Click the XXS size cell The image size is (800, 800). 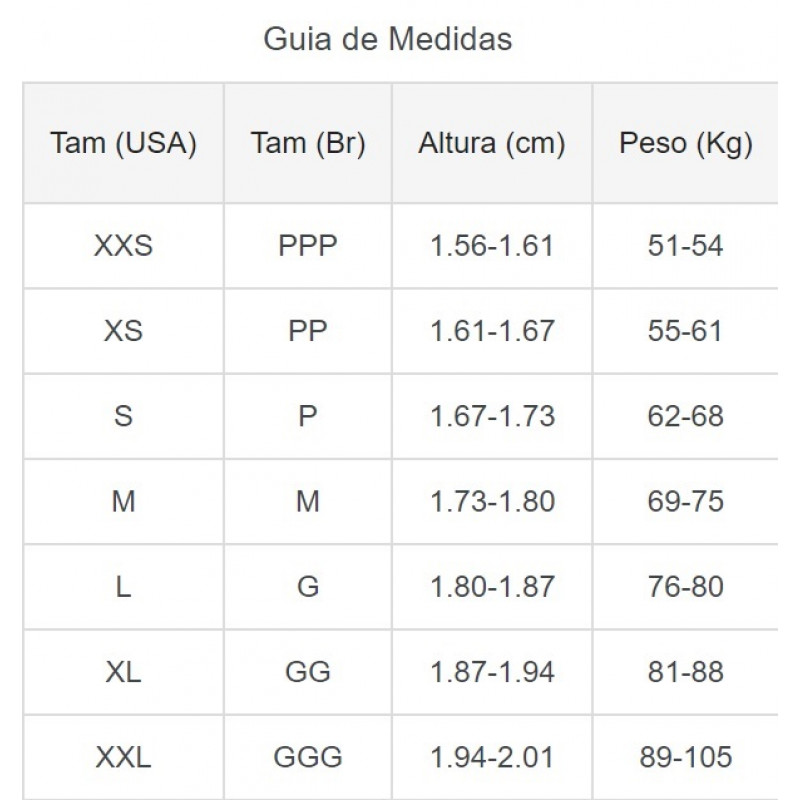123,246
